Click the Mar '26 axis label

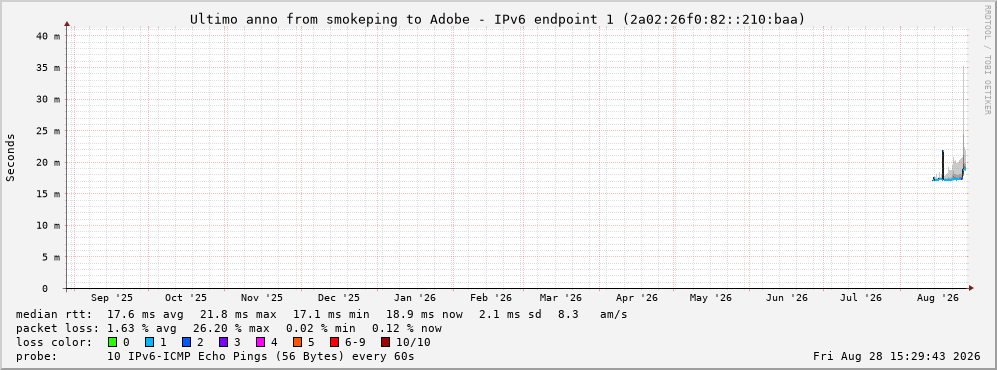click(560, 298)
